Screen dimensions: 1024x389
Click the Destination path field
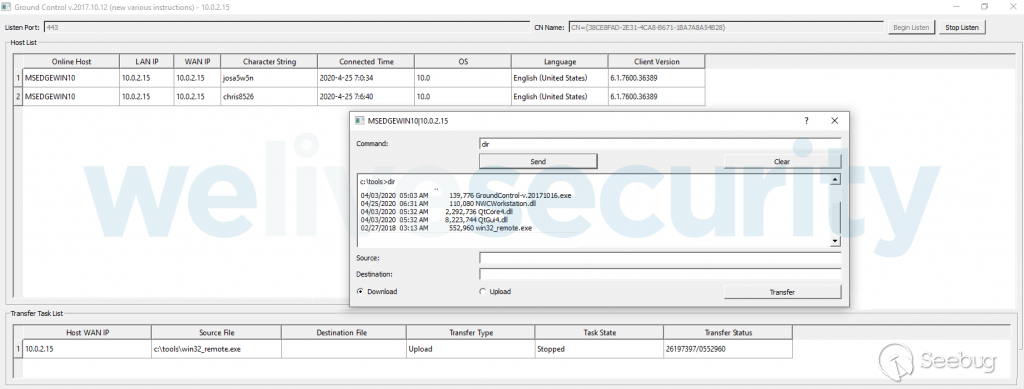[660, 274]
